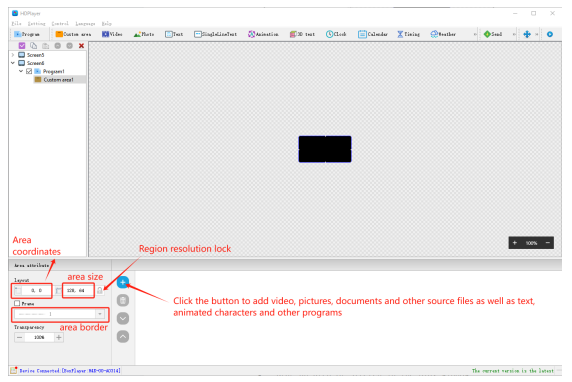Collapse the Screen6 tree node
Viewport: 572px width, 382px height.
[13, 63]
